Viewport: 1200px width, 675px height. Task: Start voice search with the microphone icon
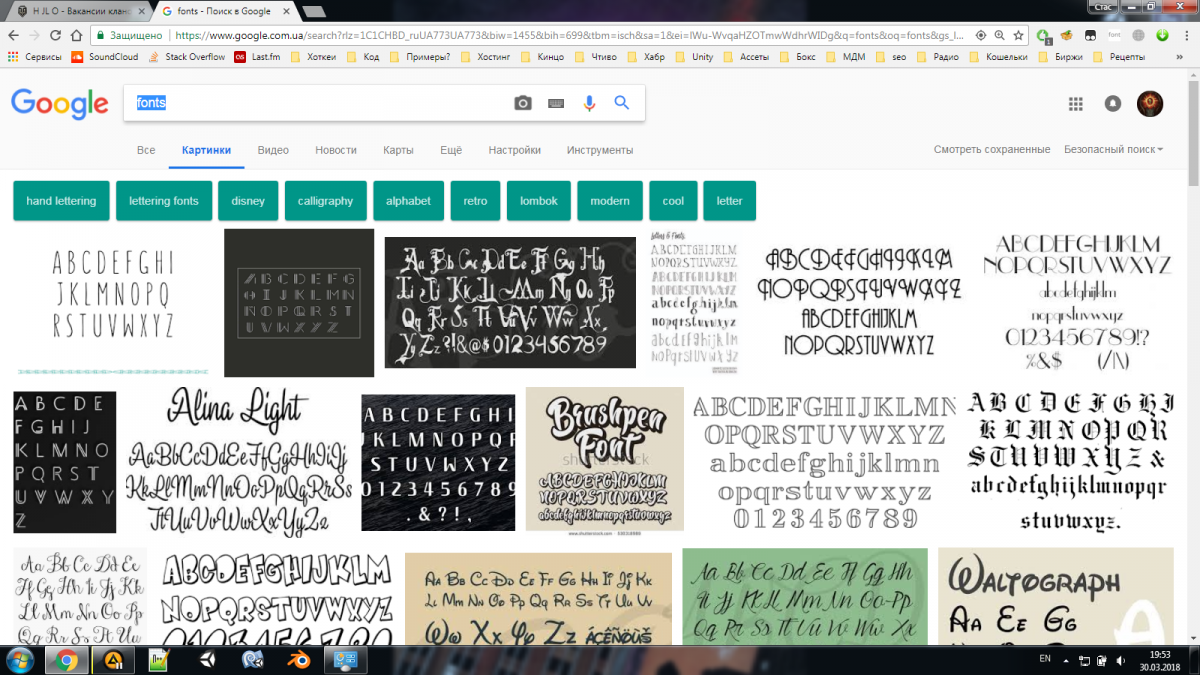coord(589,103)
